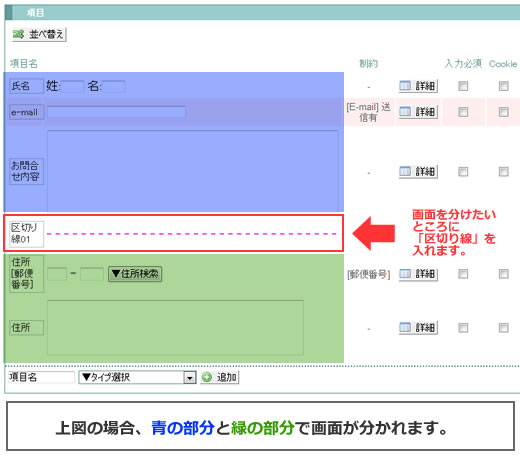Image resolution: width=520 pixels, height=464 pixels.
Task: Open 詳細 for the 氏名 row
Action: 418,86
